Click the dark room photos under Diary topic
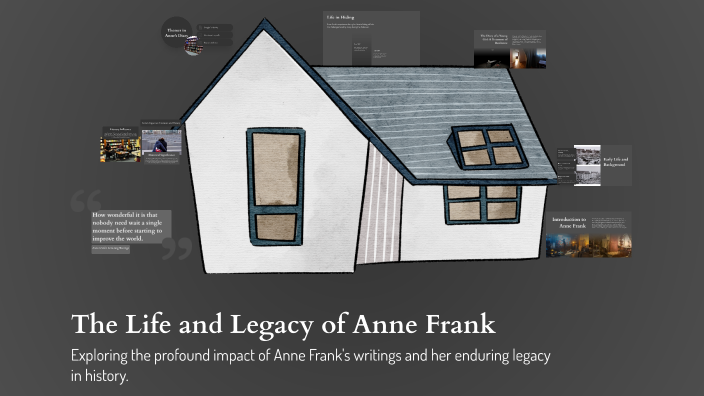This screenshot has width=704, height=396. pos(510,57)
